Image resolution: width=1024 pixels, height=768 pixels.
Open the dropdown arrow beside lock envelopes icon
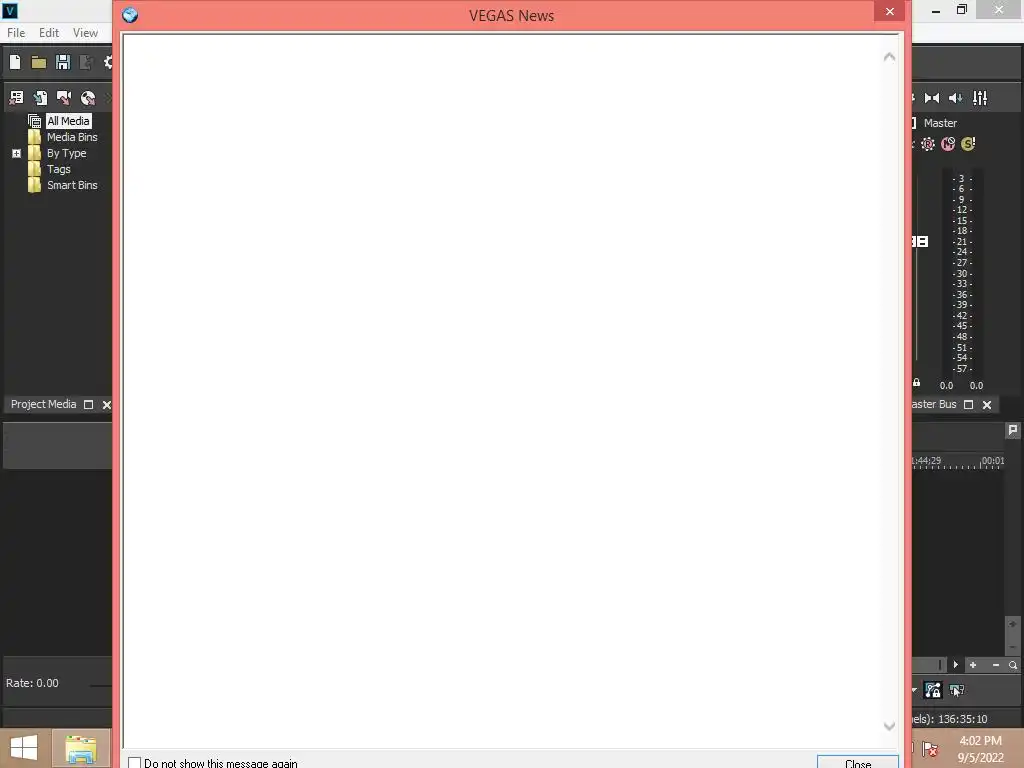914,690
